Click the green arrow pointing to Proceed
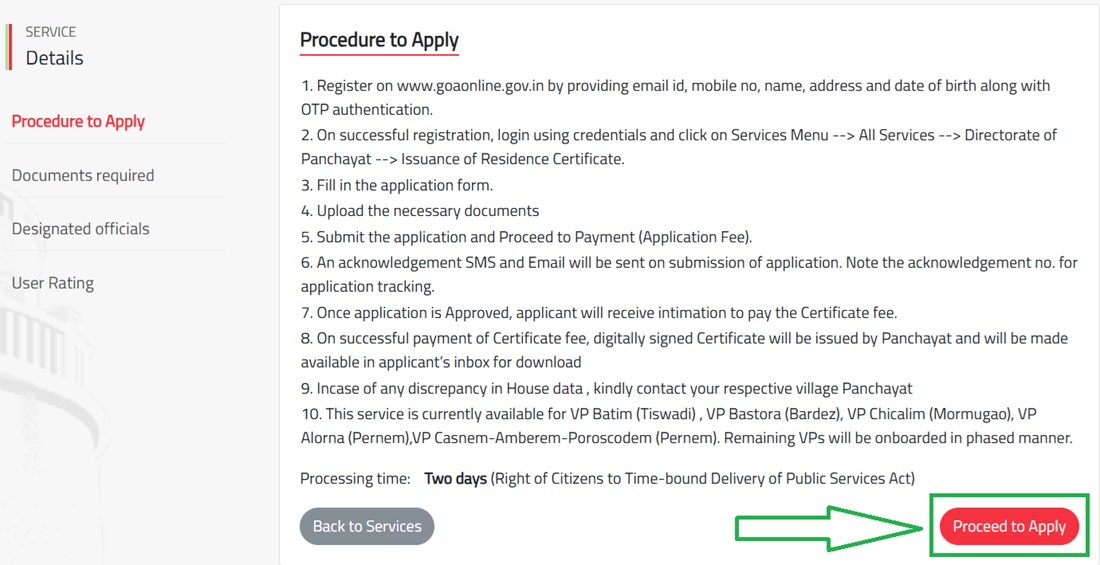This screenshot has width=1100, height=565. (828, 527)
